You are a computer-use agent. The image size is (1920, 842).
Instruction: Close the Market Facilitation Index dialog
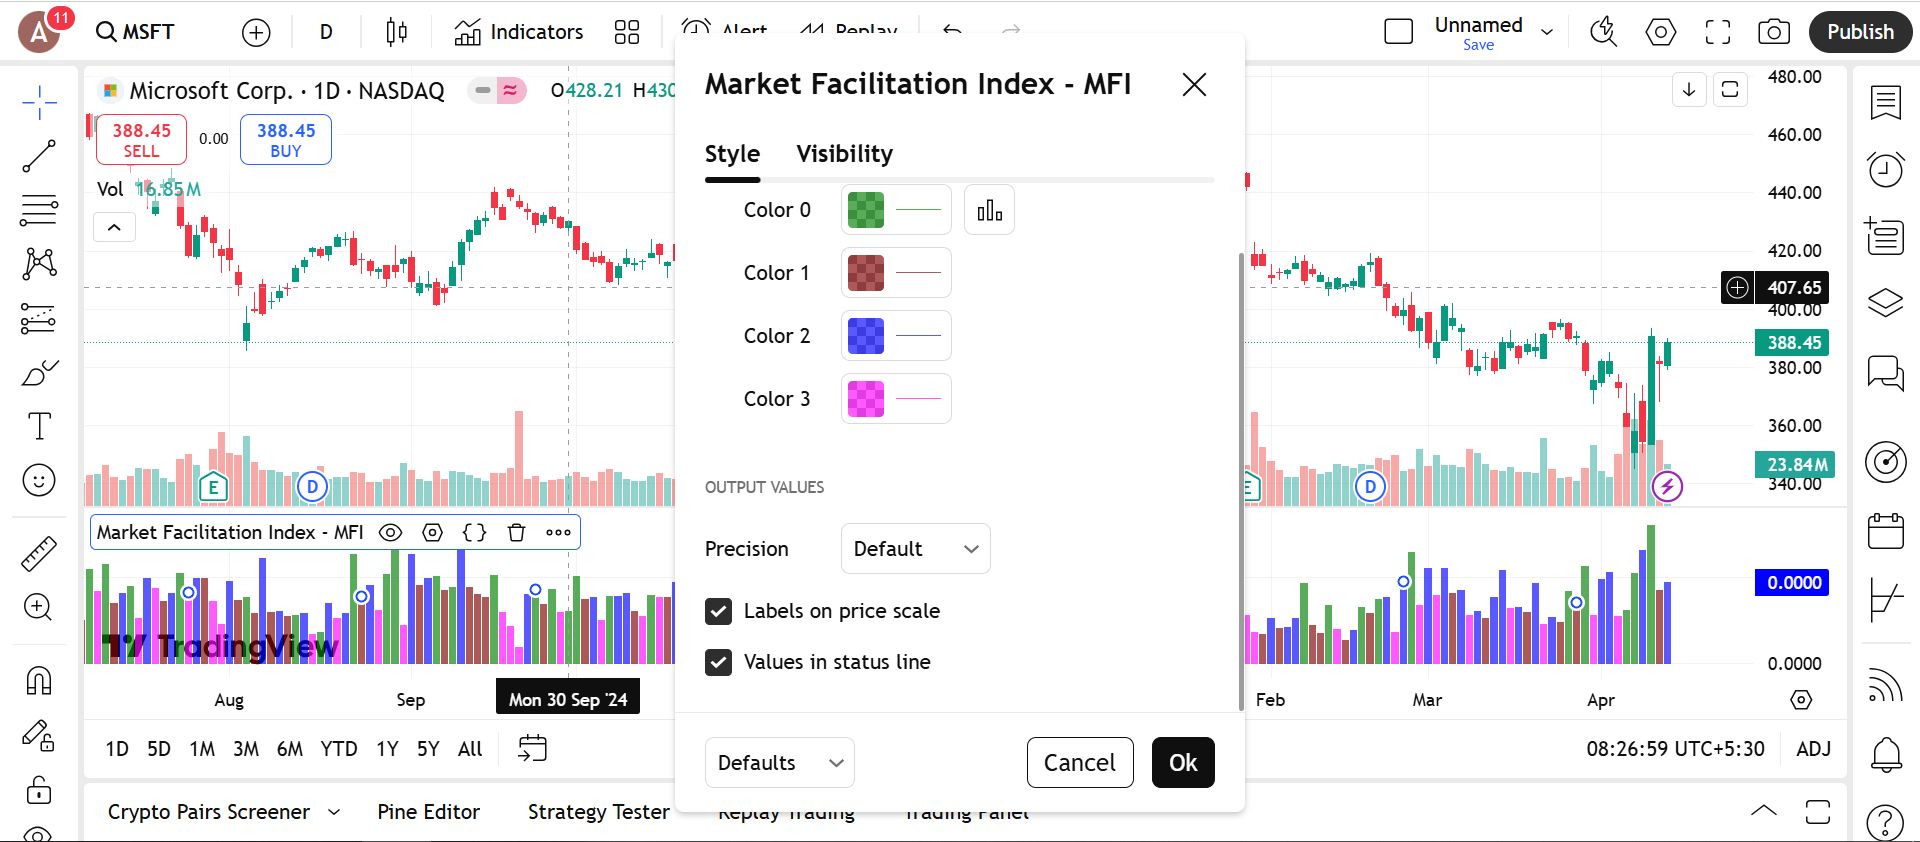1194,85
